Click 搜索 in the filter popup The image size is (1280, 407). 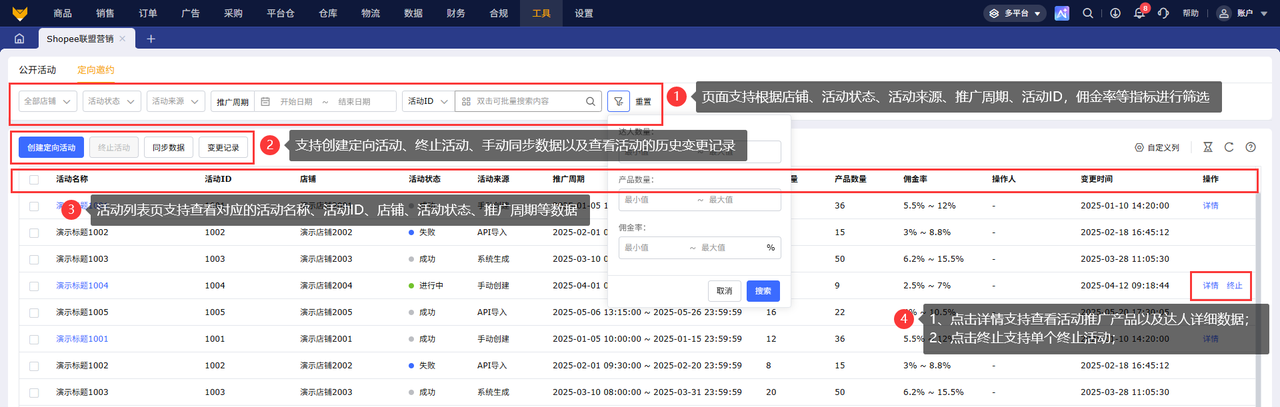coord(763,291)
